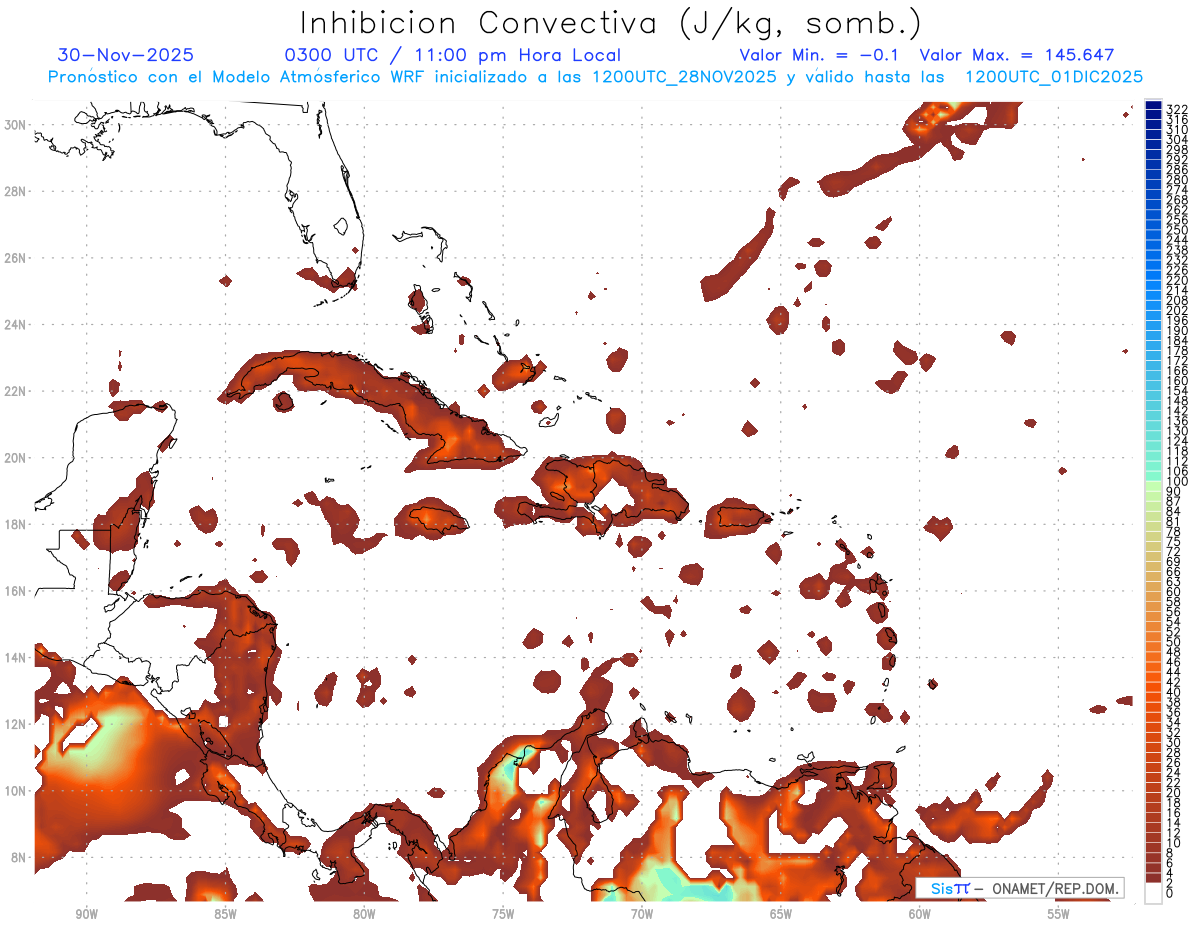Click the 26N latitude label
Screen dimensions: 1200x927
tap(15, 258)
